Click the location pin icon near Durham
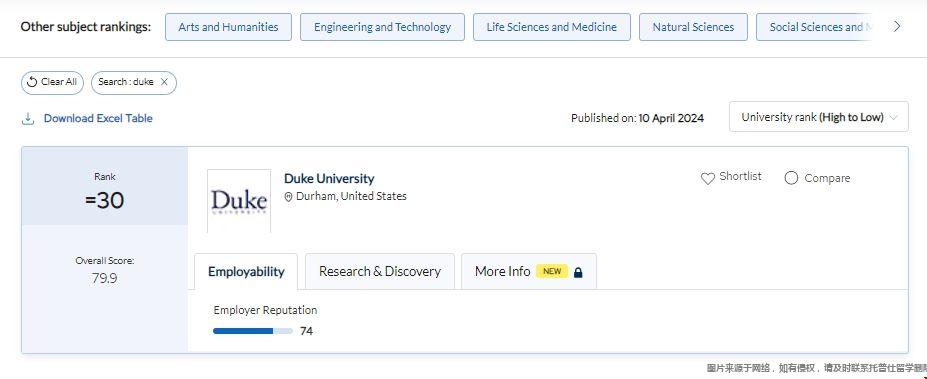Image resolution: width=927 pixels, height=379 pixels. (289, 197)
